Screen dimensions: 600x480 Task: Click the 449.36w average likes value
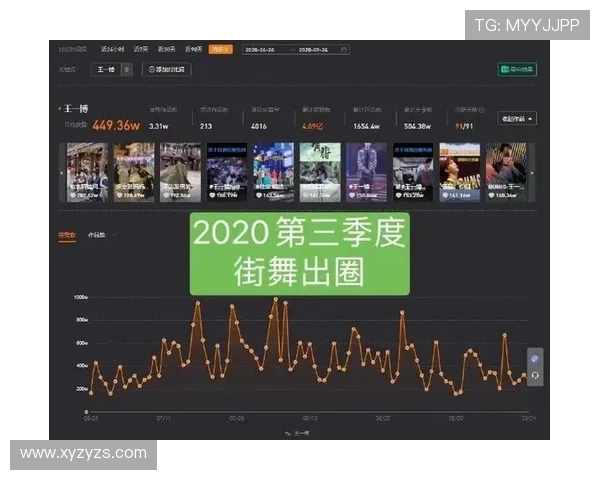116,126
